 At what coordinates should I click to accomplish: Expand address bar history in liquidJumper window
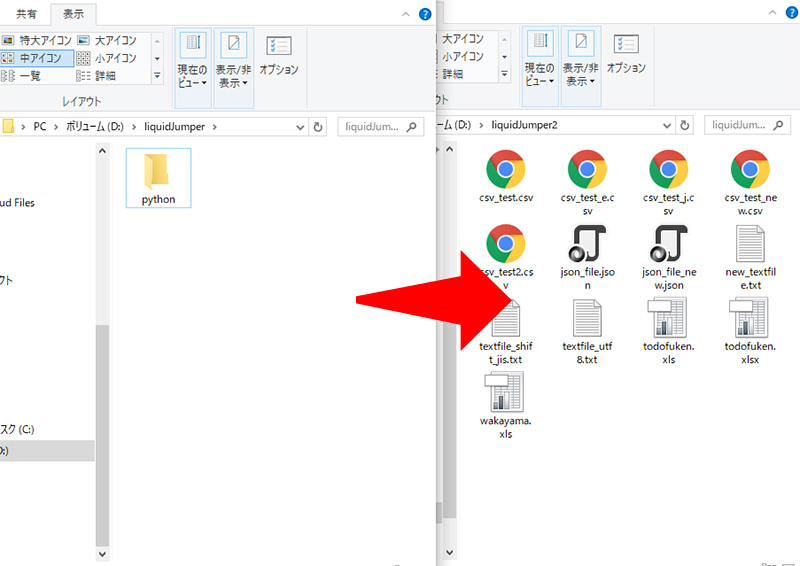[x=300, y=127]
